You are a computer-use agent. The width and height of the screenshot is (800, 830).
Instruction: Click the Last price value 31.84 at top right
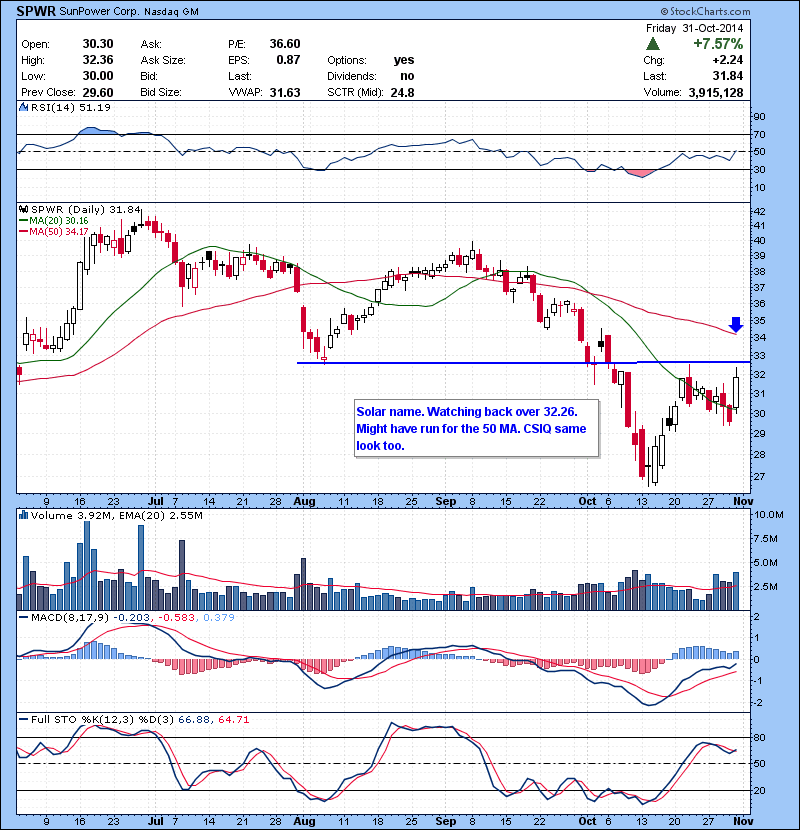[x=727, y=76]
